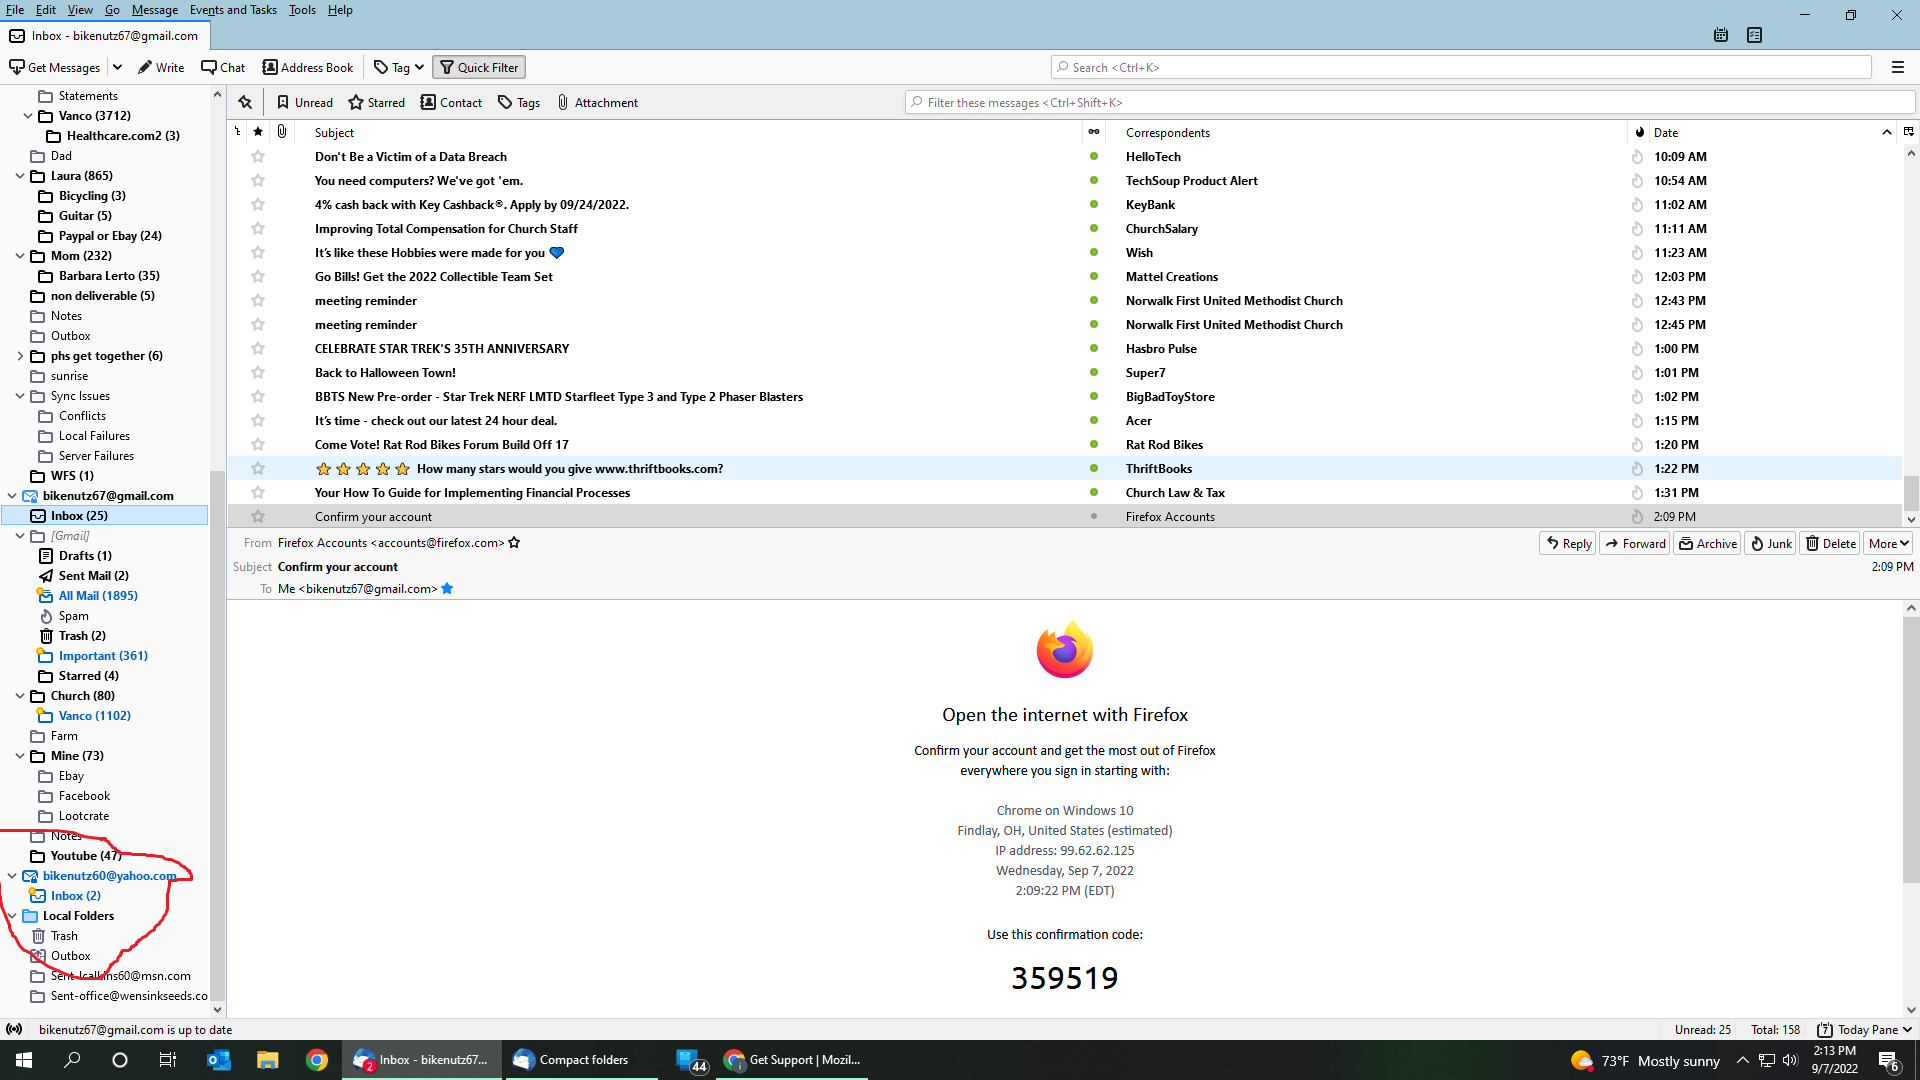The width and height of the screenshot is (1920, 1080).
Task: Delete the Confirm your account email
Action: (1830, 543)
